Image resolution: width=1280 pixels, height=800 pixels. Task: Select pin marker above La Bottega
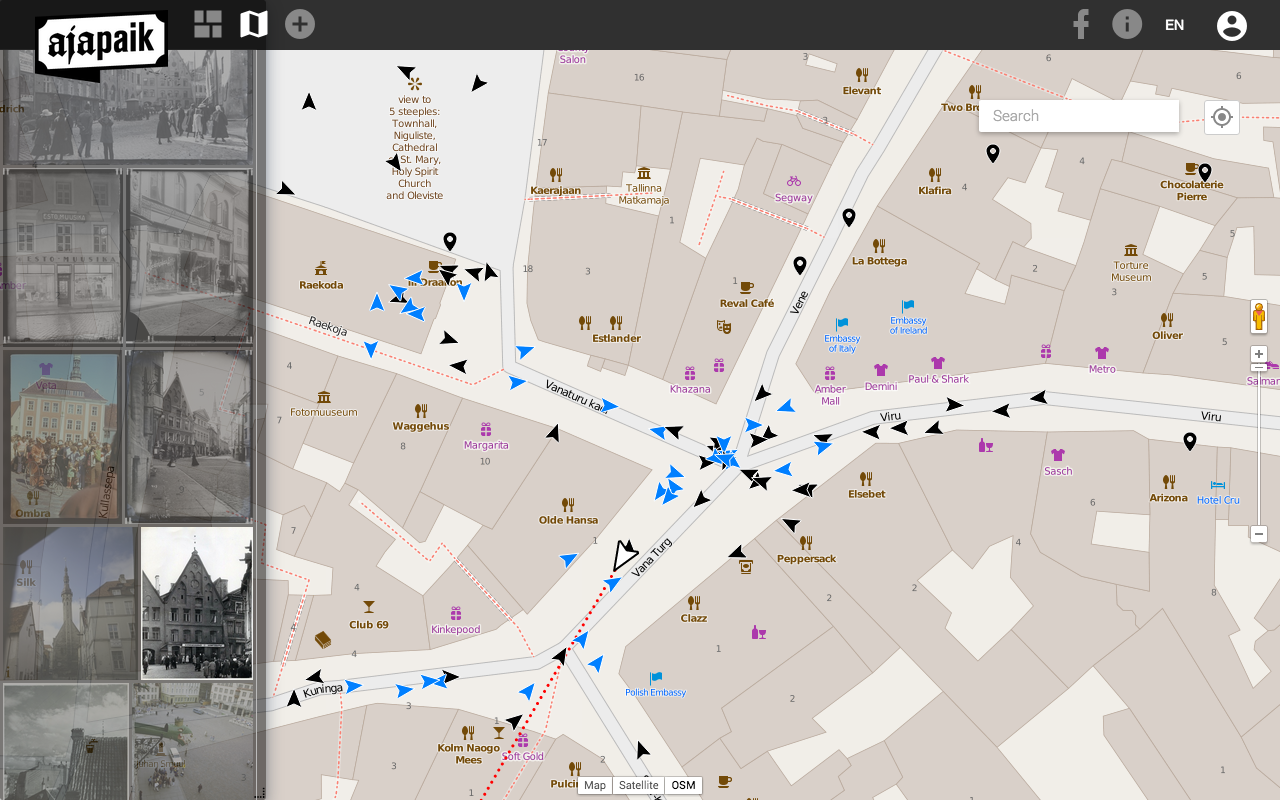(849, 217)
